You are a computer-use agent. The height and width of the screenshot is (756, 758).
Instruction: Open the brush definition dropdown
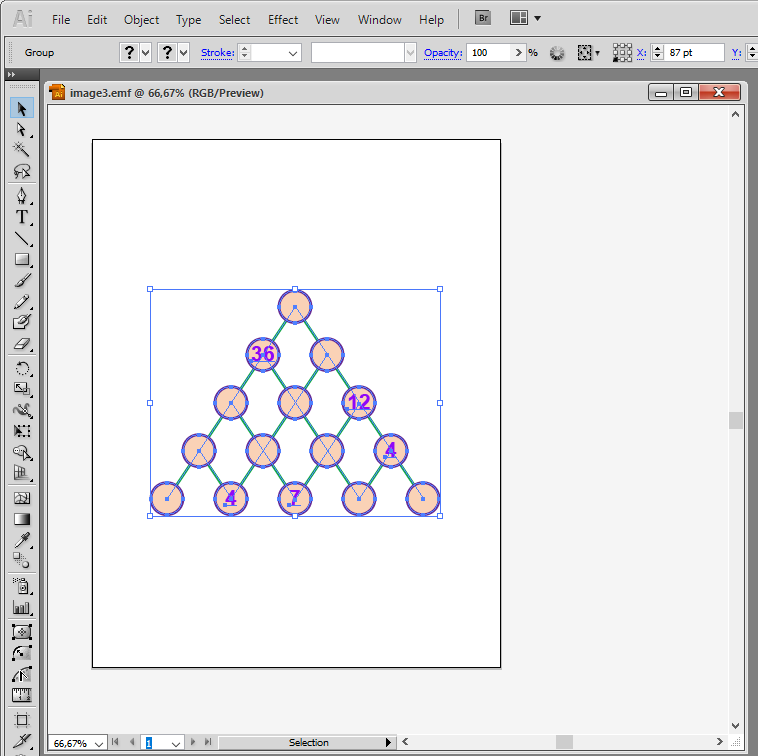(410, 53)
